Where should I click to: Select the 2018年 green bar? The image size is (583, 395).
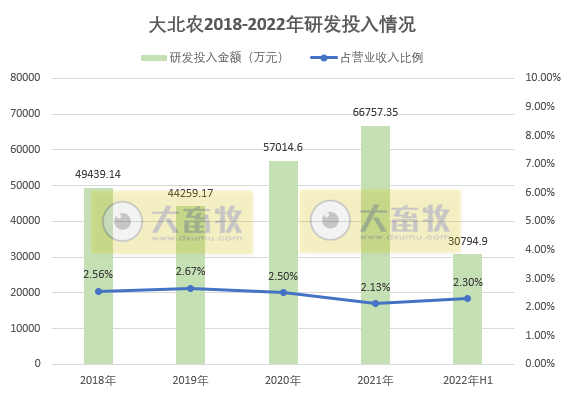click(x=99, y=276)
